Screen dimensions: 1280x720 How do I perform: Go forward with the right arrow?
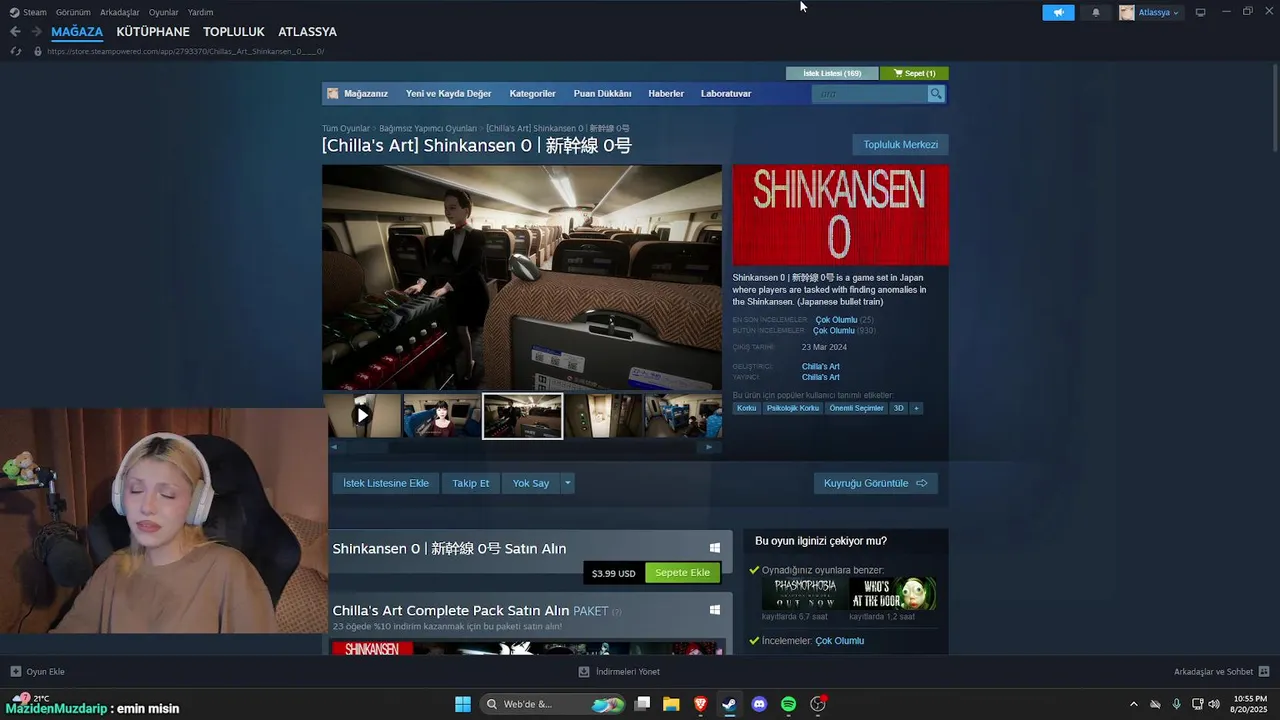click(36, 32)
